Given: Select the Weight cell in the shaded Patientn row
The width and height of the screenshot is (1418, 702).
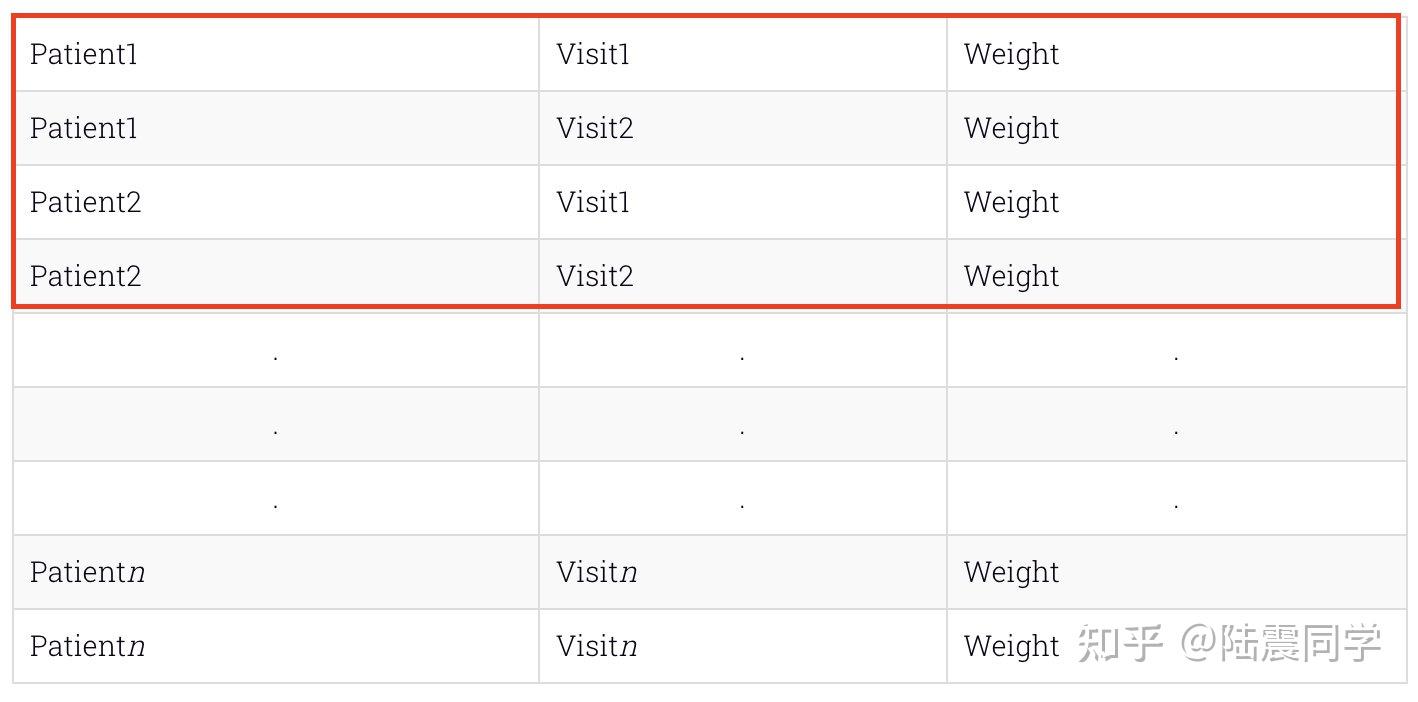Looking at the screenshot, I should (x=1011, y=572).
